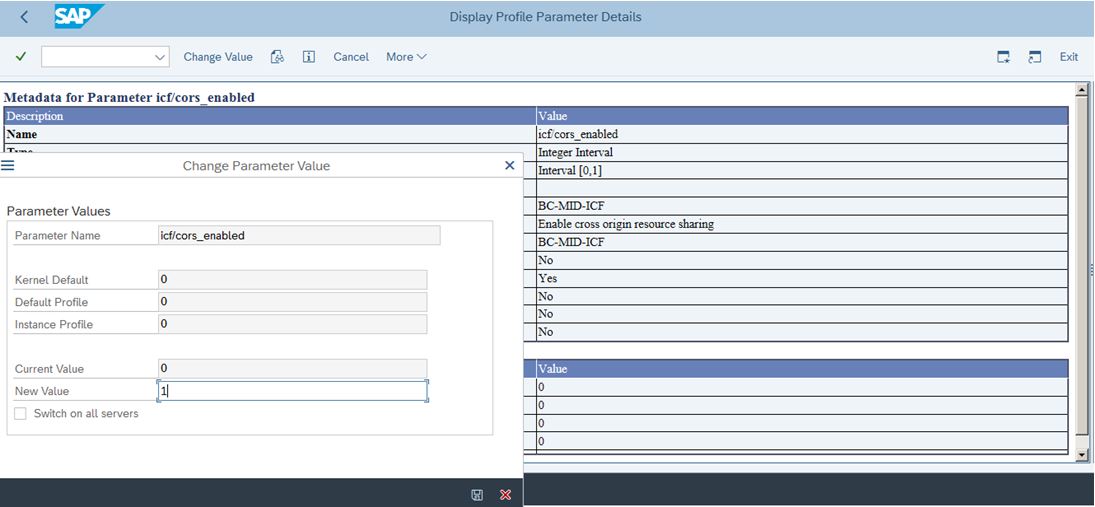Click the SAP logo

coord(80,17)
